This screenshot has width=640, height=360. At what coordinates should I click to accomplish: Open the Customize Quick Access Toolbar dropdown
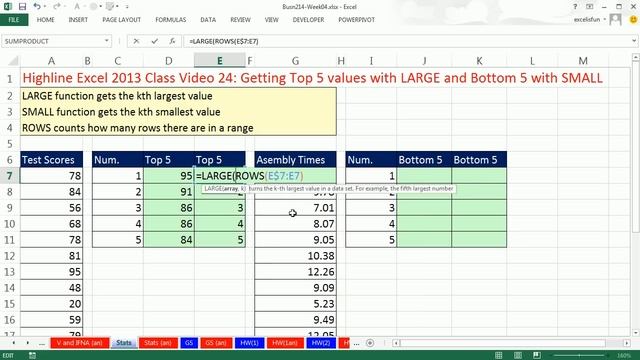click(x=127, y=7)
